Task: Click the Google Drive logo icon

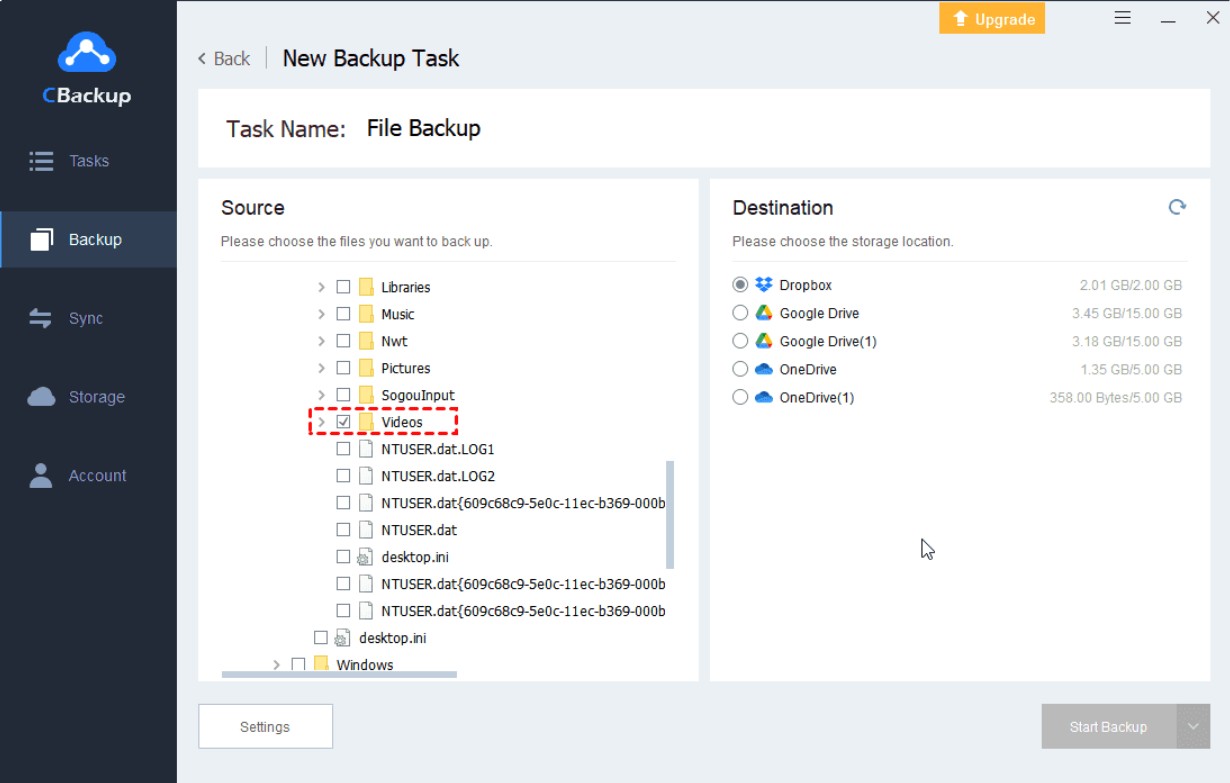Action: (x=764, y=313)
